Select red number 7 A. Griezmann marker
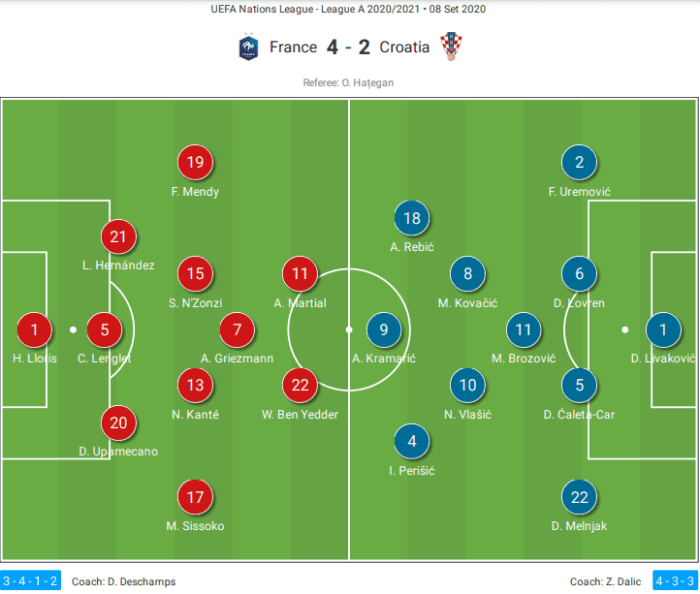700x594 pixels. click(x=237, y=330)
